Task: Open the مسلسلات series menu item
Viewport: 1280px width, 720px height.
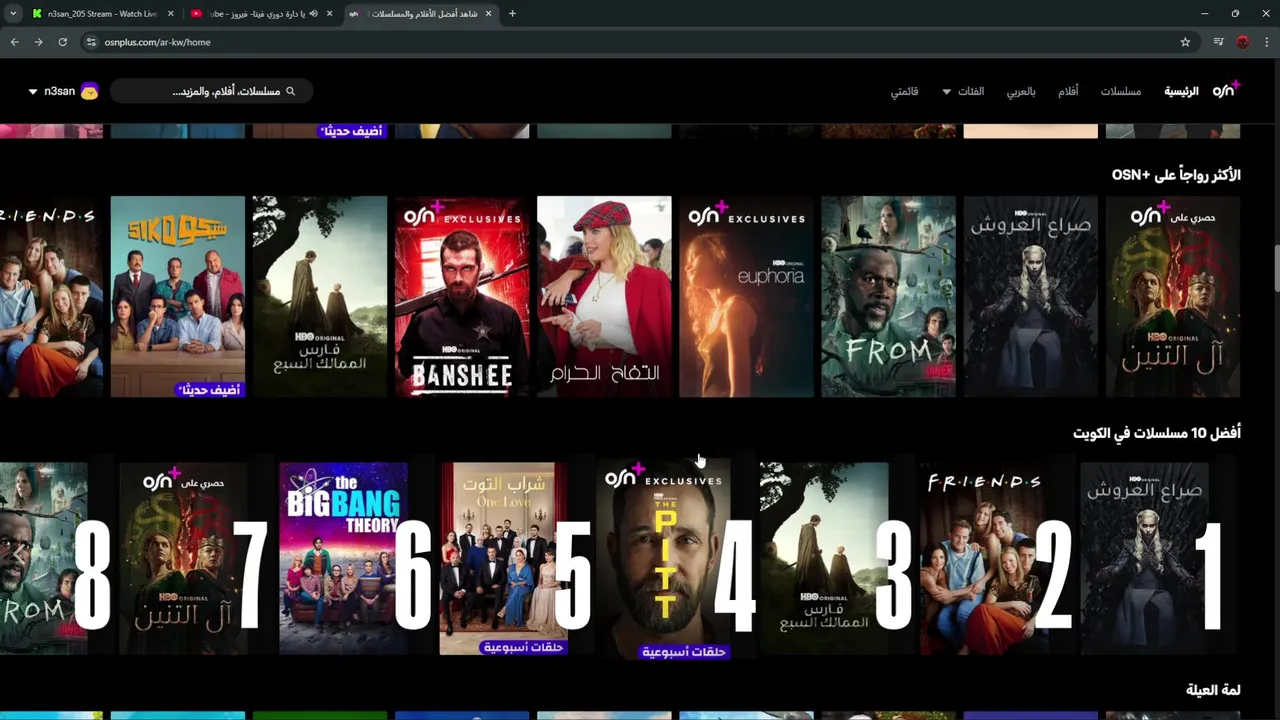Action: click(1121, 91)
